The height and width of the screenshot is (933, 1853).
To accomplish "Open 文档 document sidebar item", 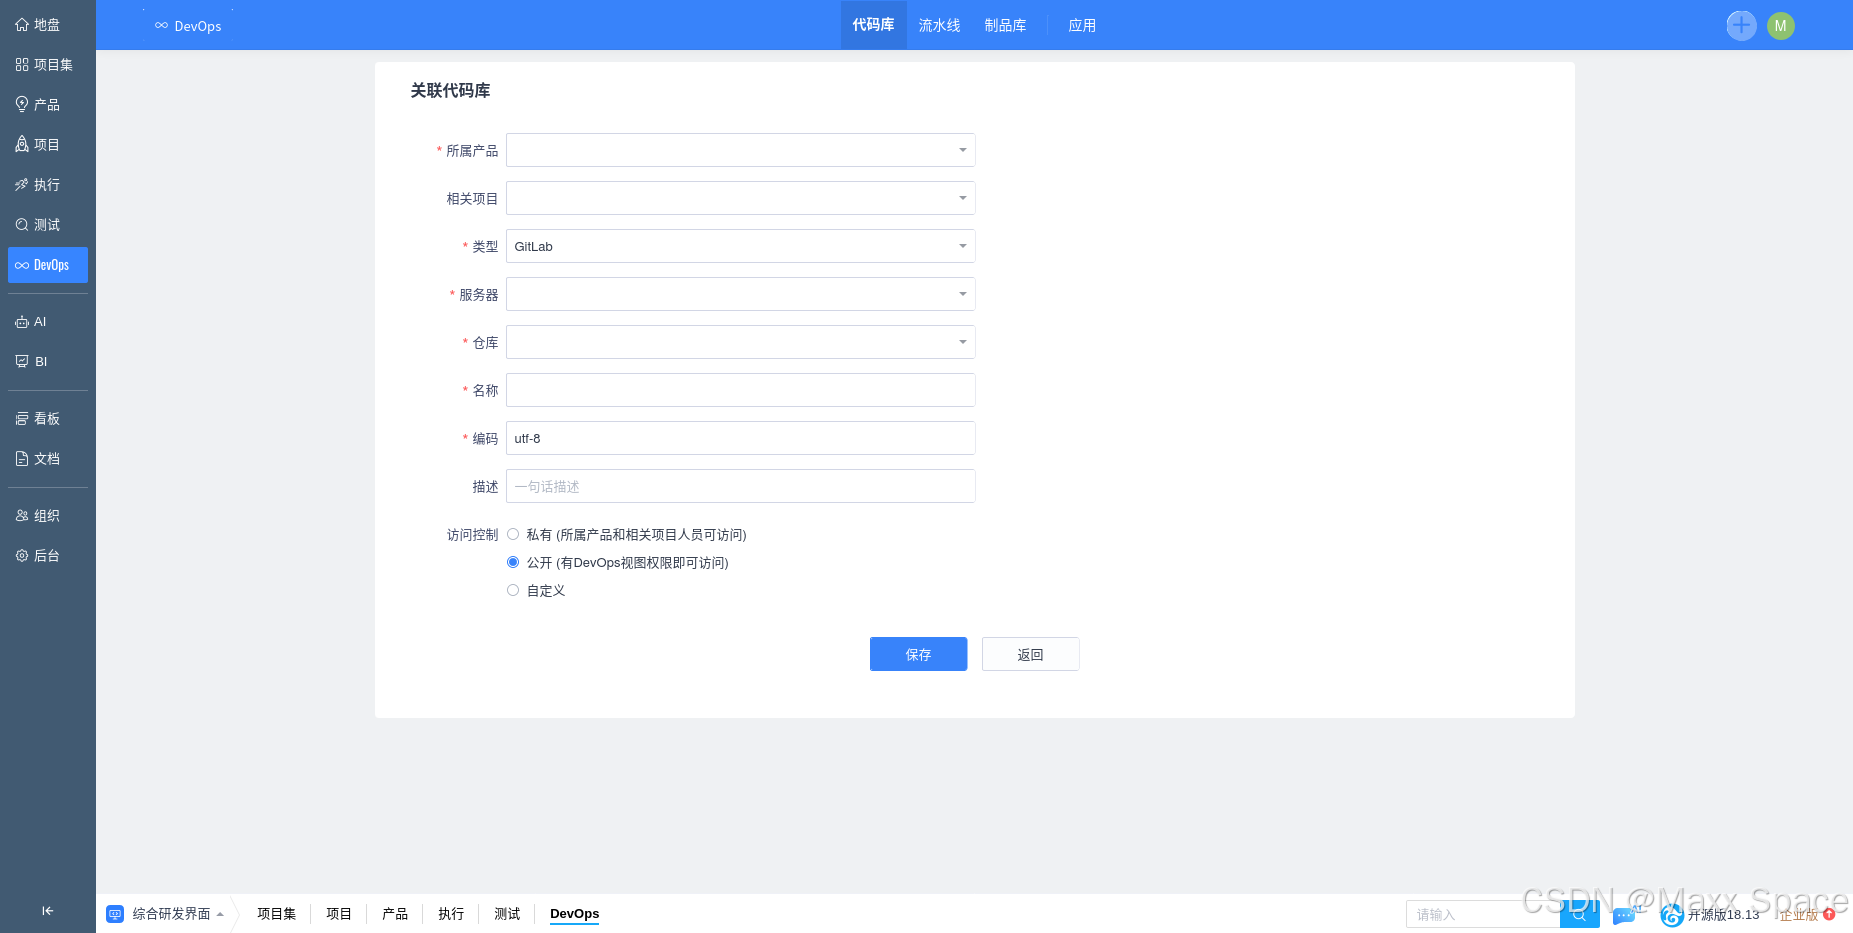I will coord(47,458).
